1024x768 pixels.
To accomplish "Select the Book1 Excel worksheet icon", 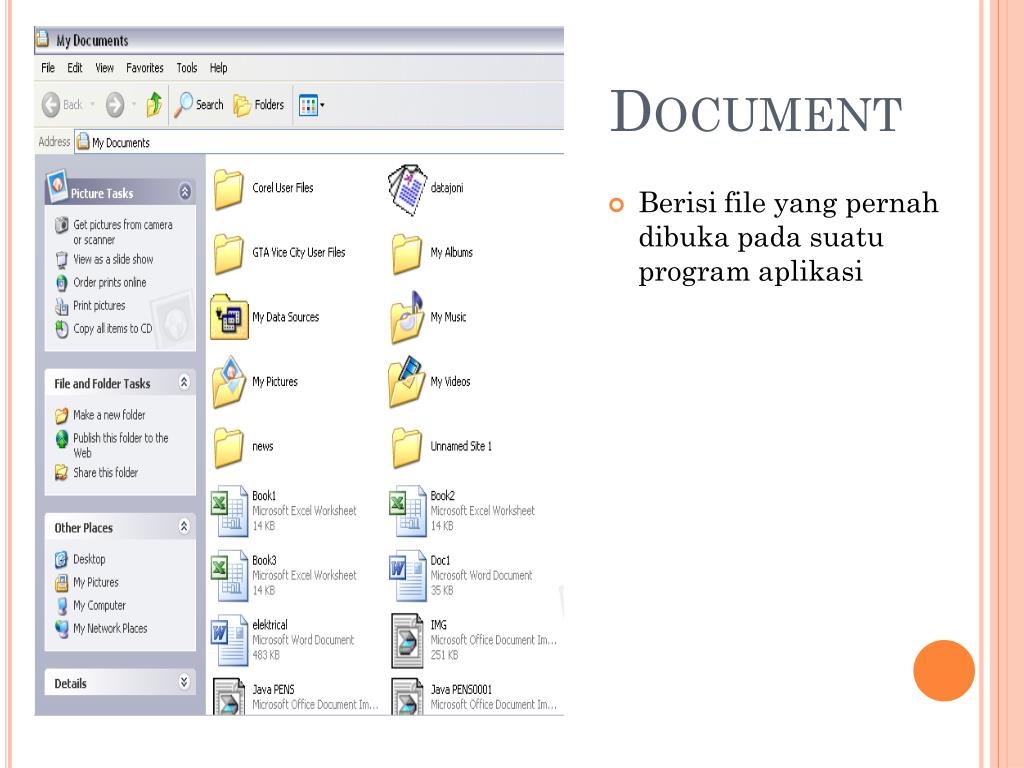I will 229,511.
